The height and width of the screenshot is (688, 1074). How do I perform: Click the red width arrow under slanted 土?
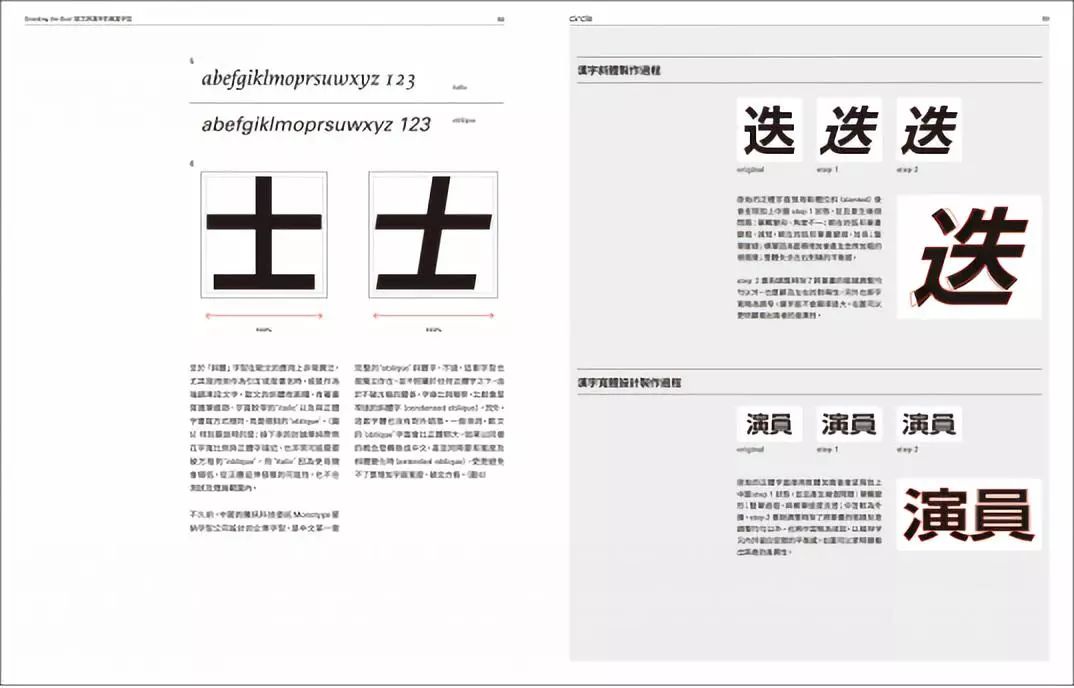[433, 316]
